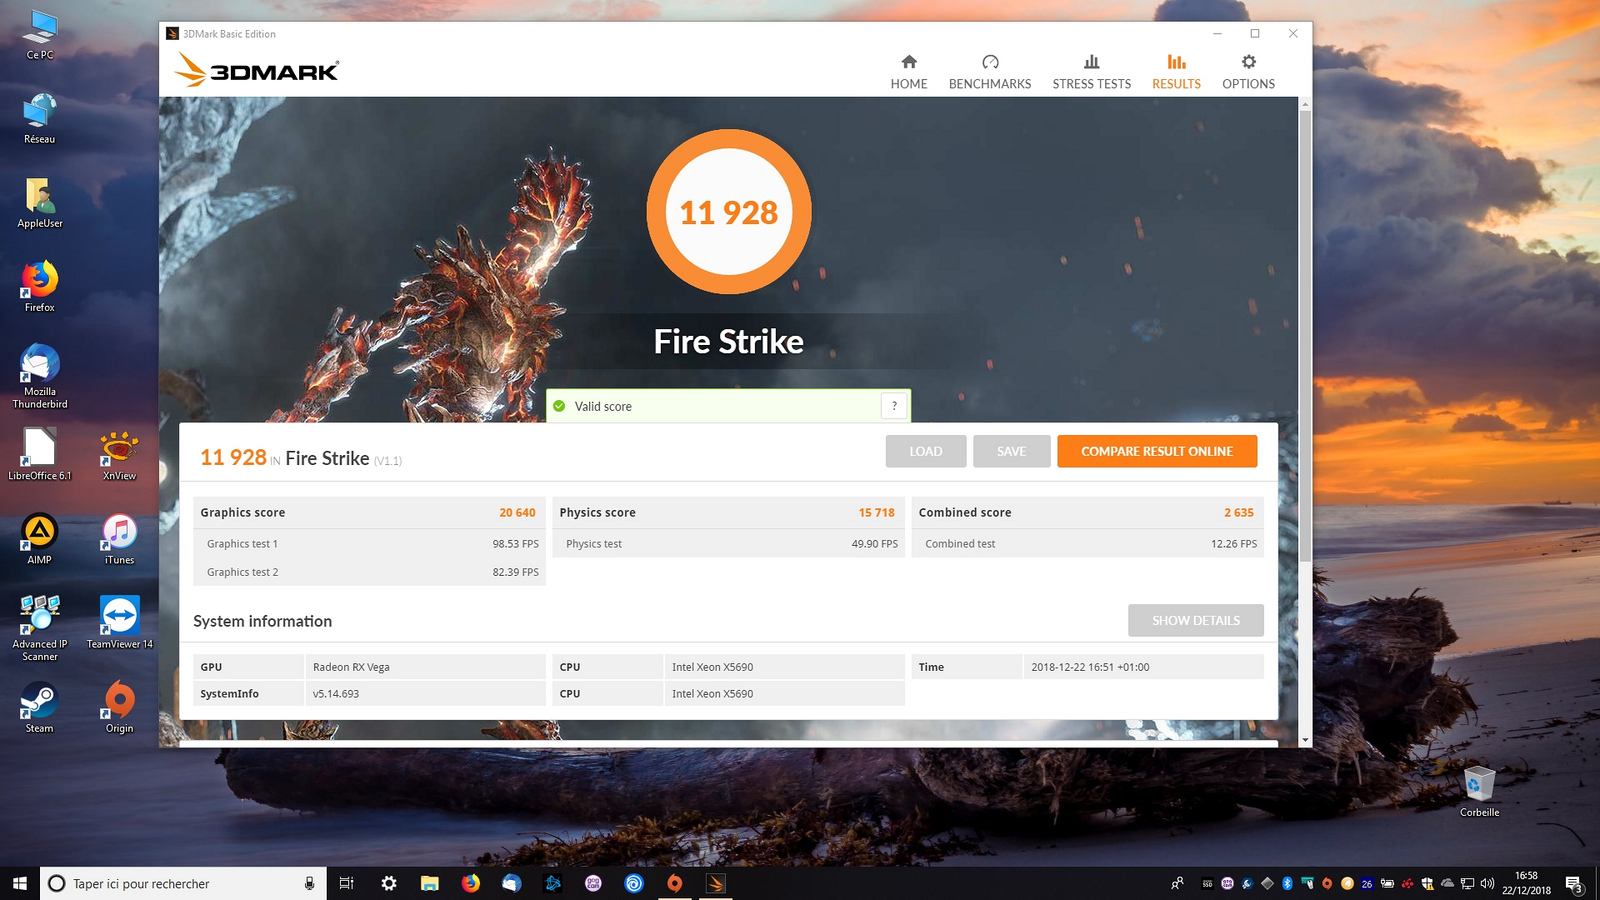Open the STRESS TESTS section
The height and width of the screenshot is (900, 1600).
pos(1091,72)
